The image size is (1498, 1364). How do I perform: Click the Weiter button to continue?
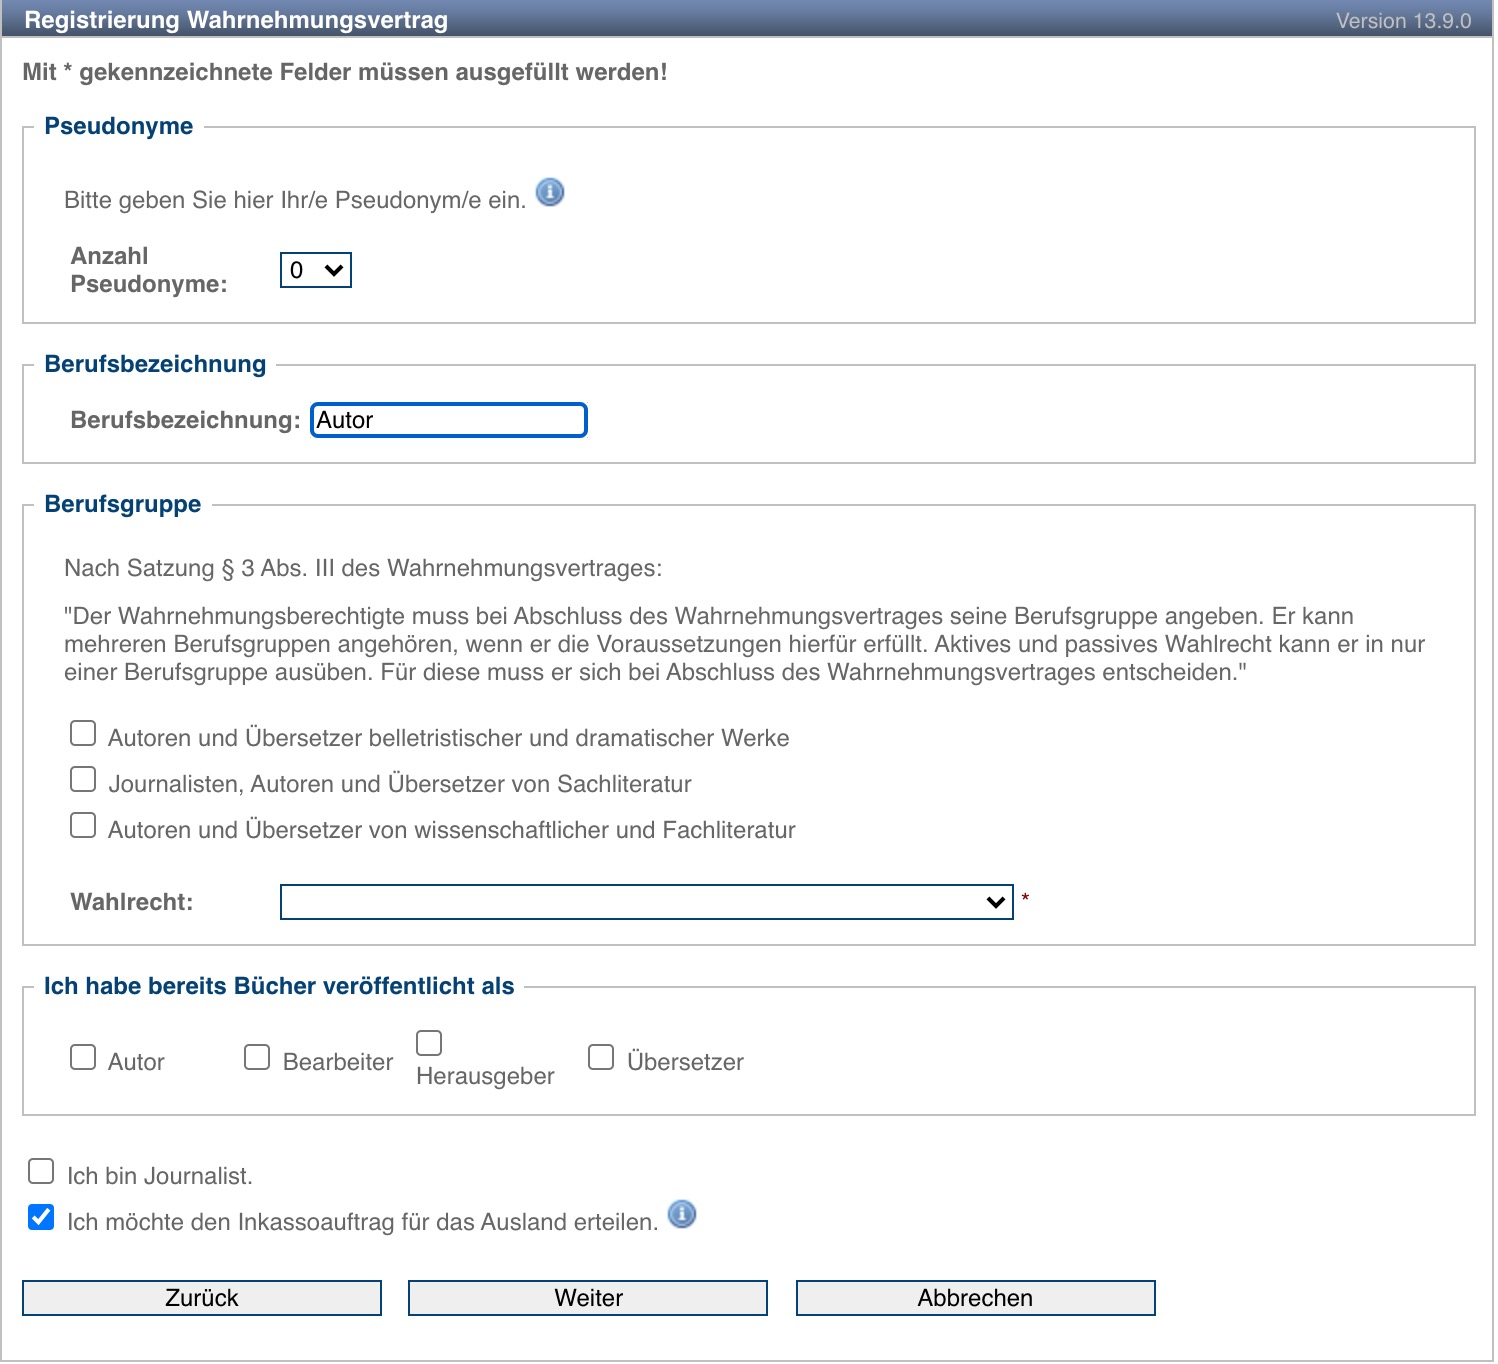(588, 1298)
